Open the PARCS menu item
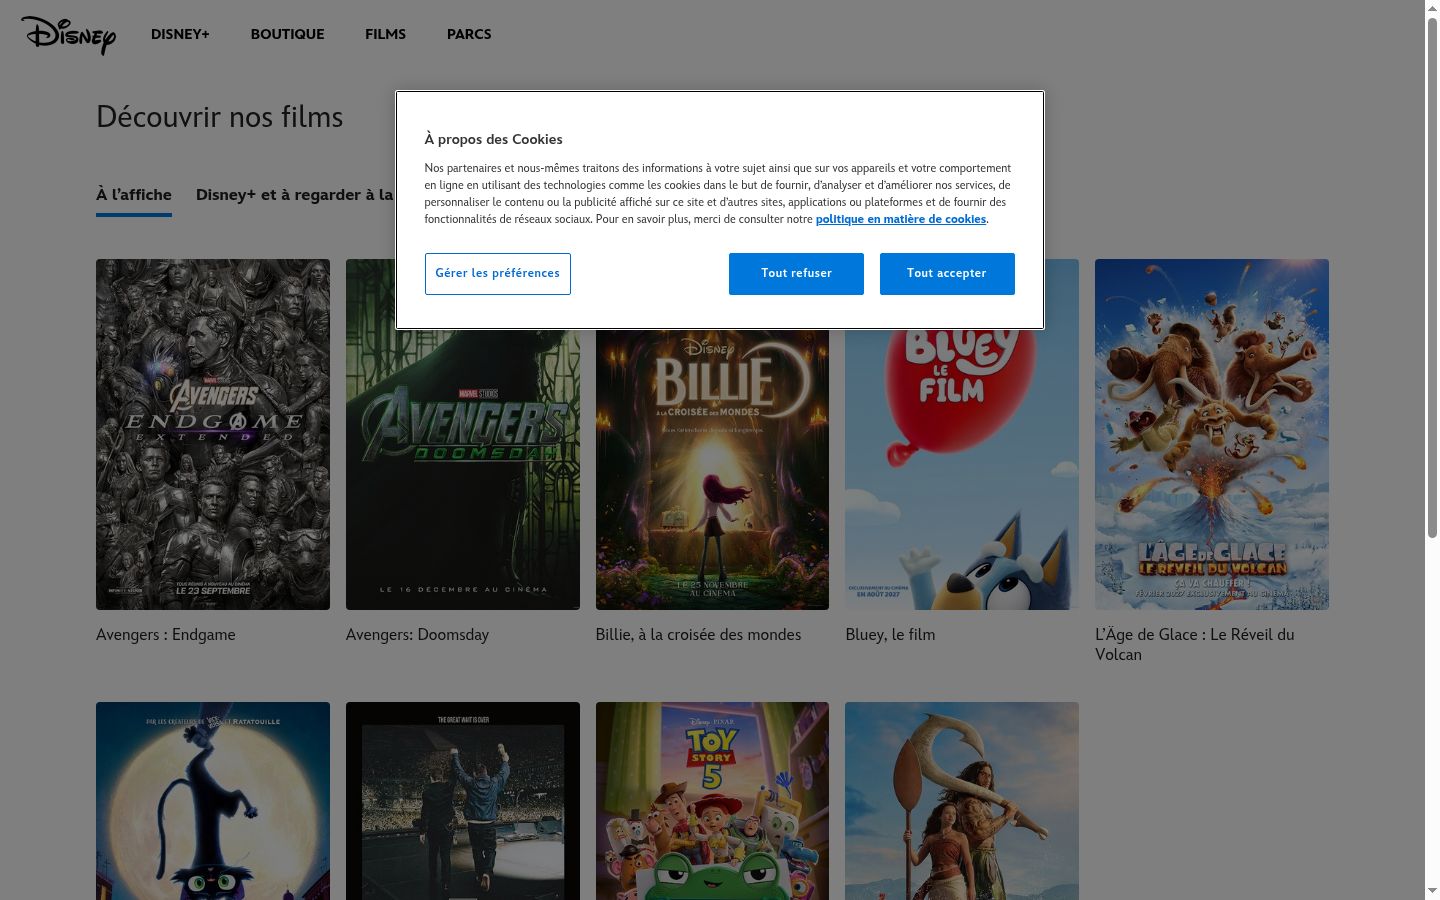 coord(469,34)
